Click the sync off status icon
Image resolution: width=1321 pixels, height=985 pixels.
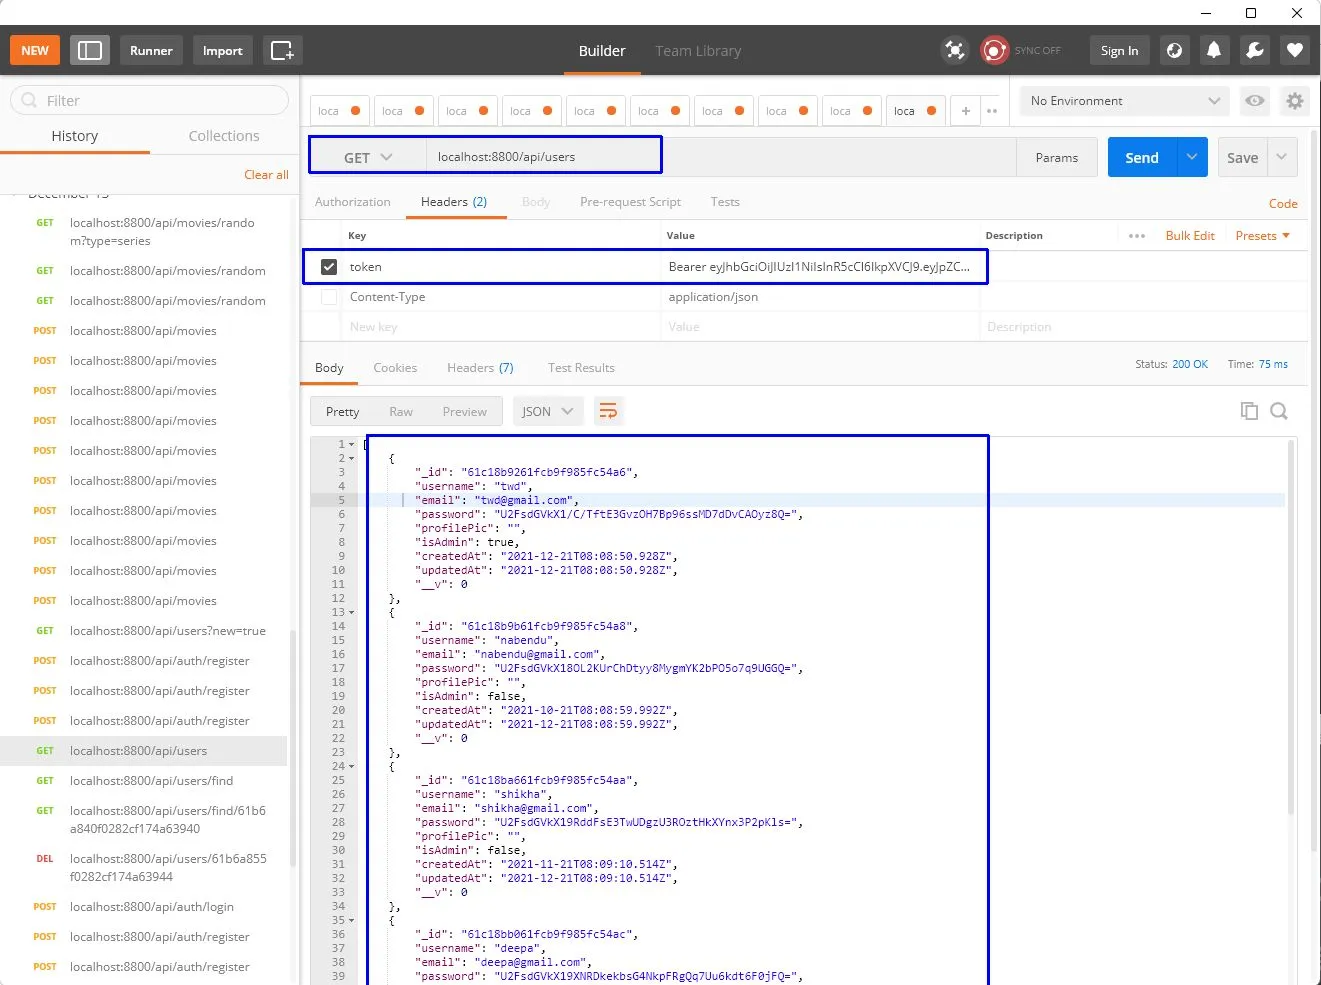[995, 50]
